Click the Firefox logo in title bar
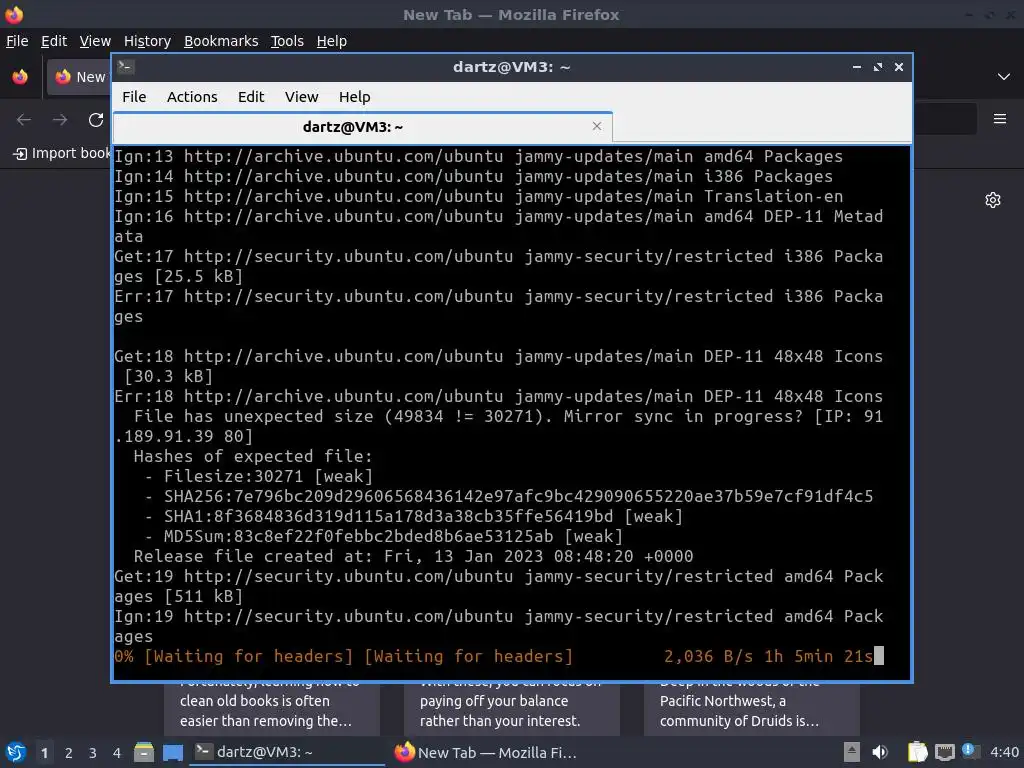1024x768 pixels. tap(14, 14)
